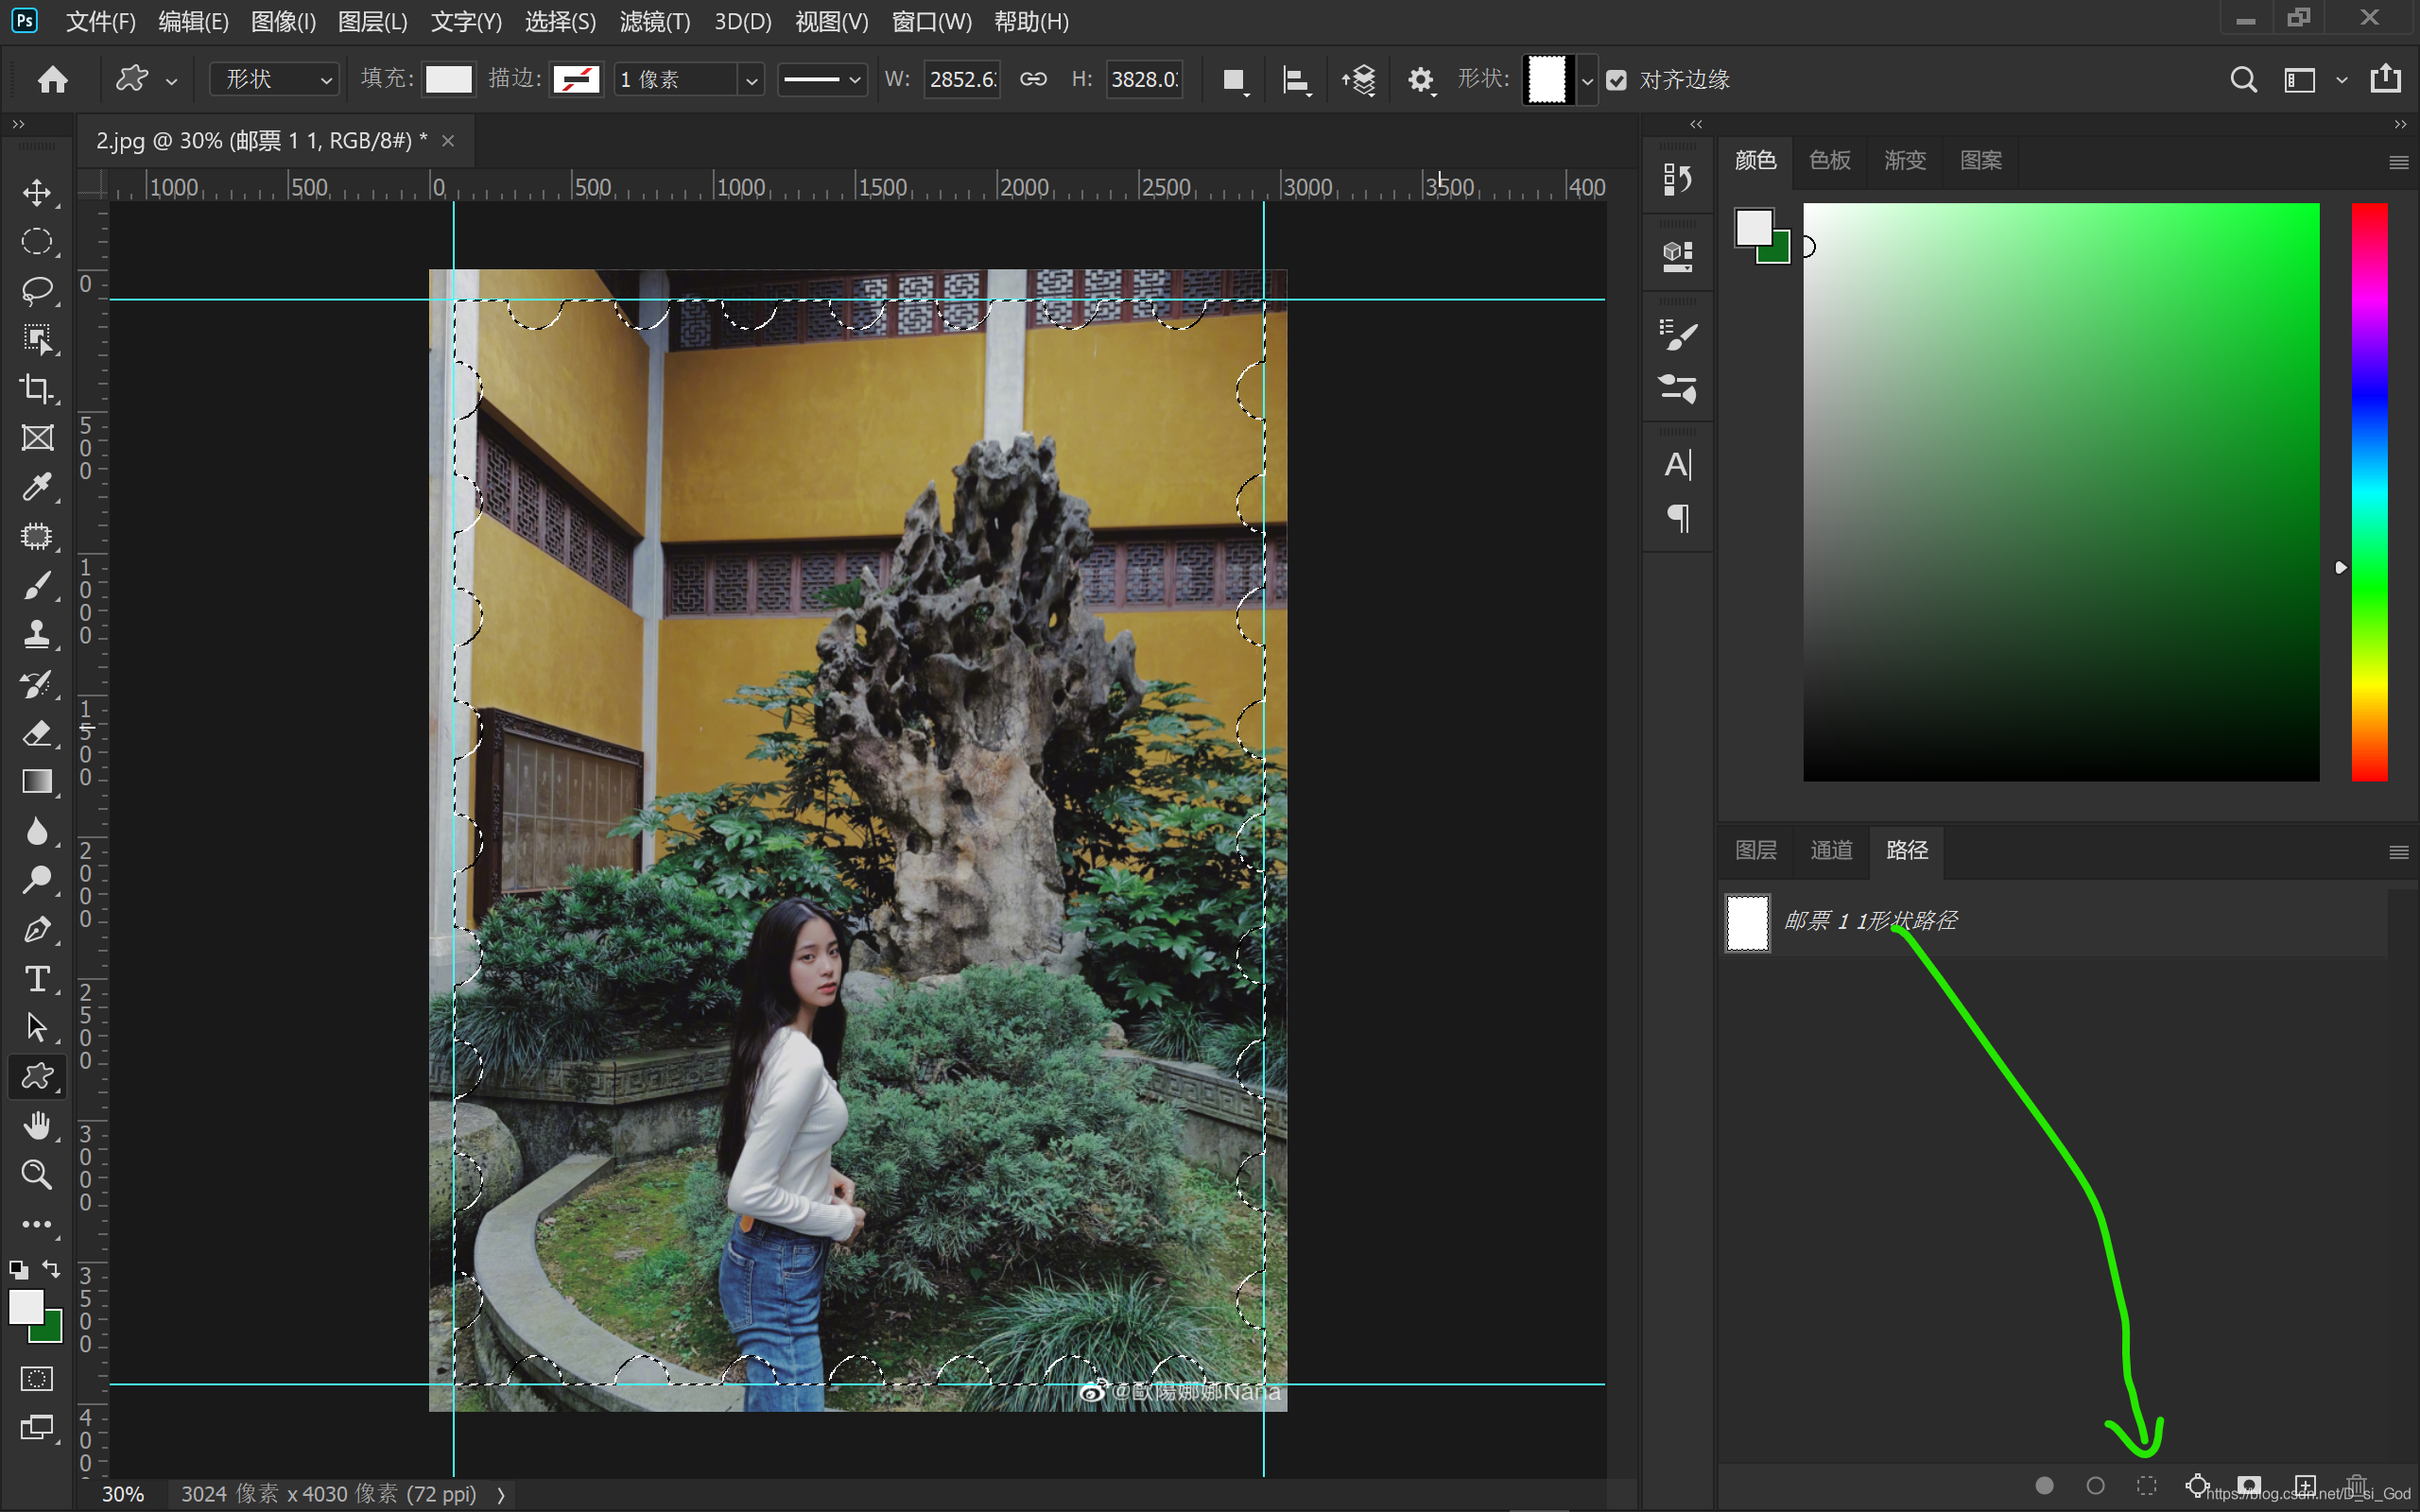Stroke path with brush icon

pos(2095,1486)
